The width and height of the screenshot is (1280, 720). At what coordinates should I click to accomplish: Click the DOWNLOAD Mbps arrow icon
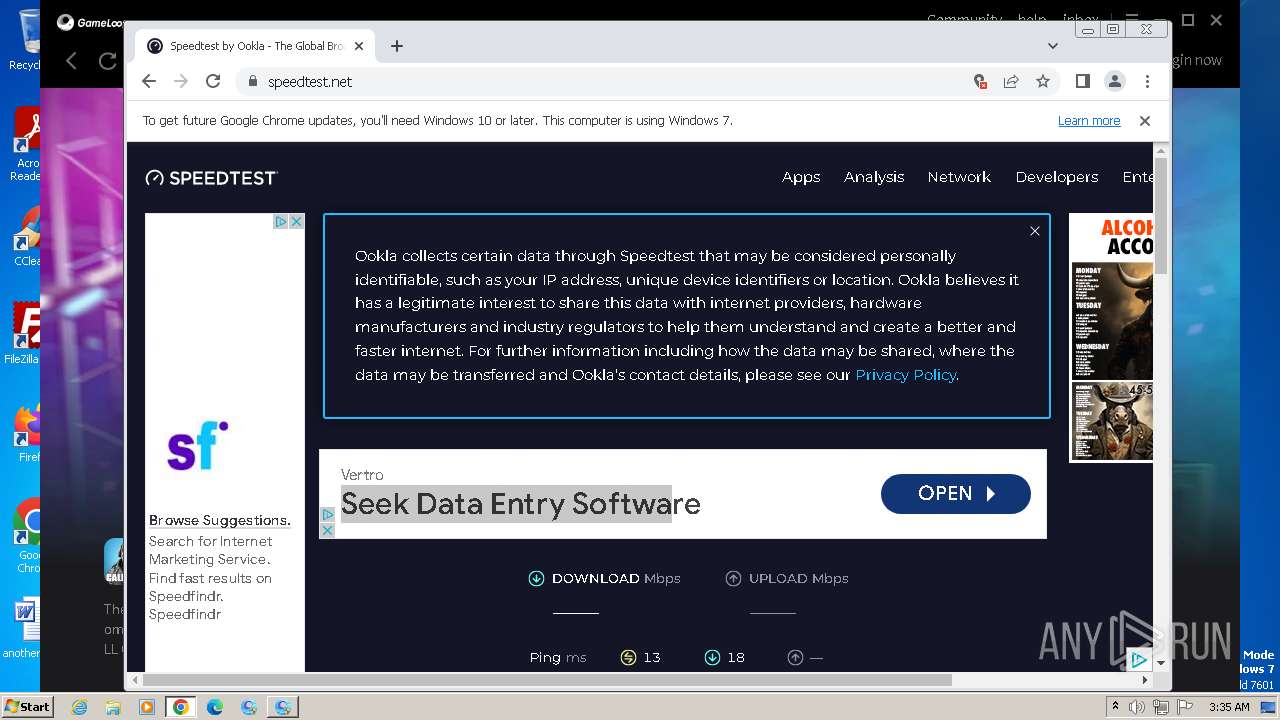pyautogui.click(x=536, y=578)
